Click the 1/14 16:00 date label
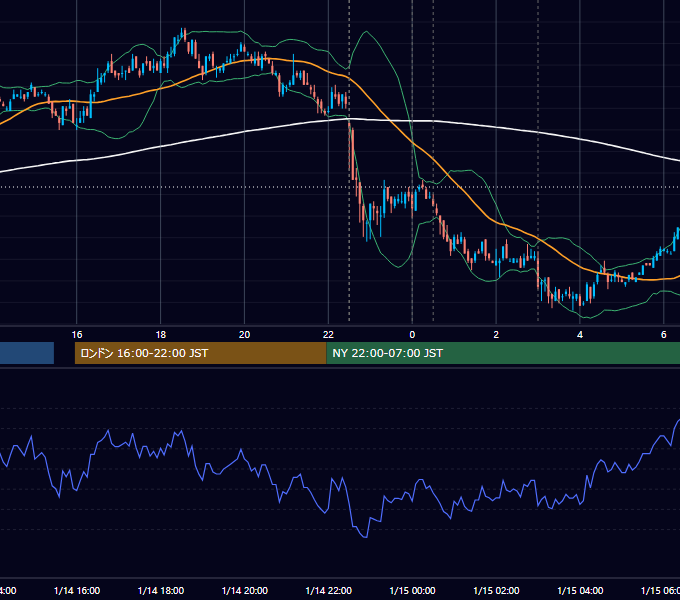The image size is (680, 600). 77,590
